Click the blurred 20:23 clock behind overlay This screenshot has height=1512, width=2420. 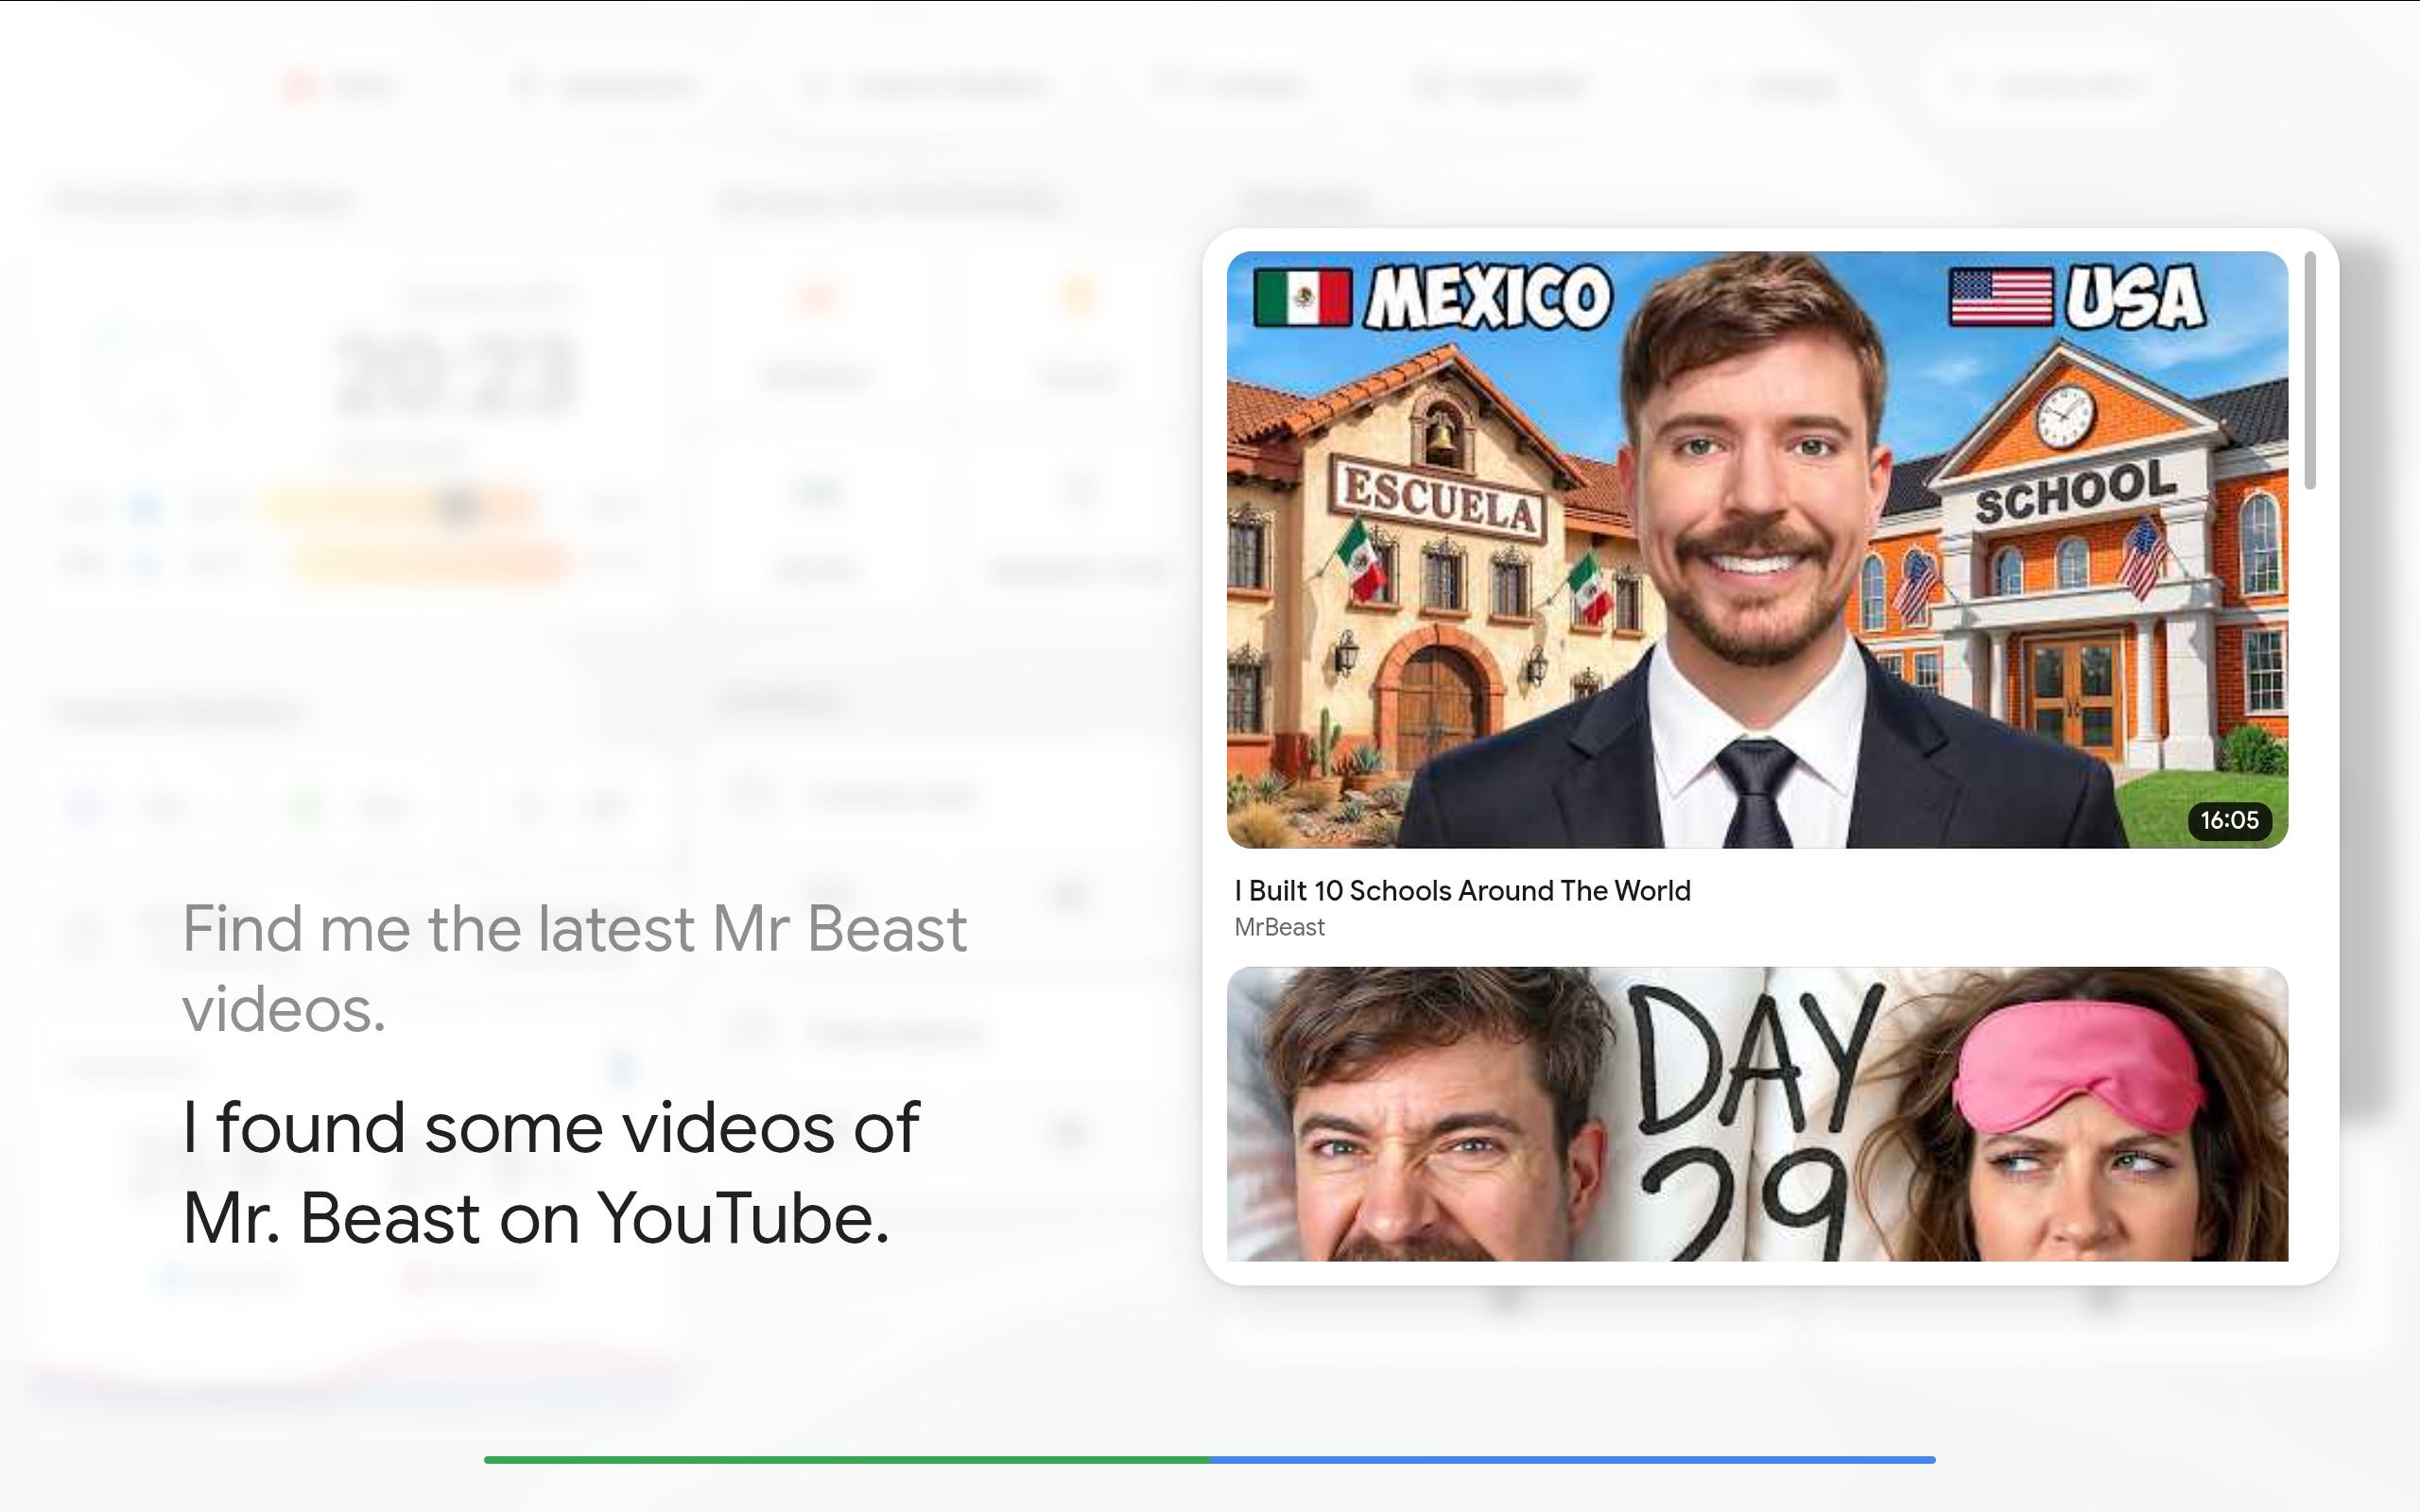click(455, 375)
